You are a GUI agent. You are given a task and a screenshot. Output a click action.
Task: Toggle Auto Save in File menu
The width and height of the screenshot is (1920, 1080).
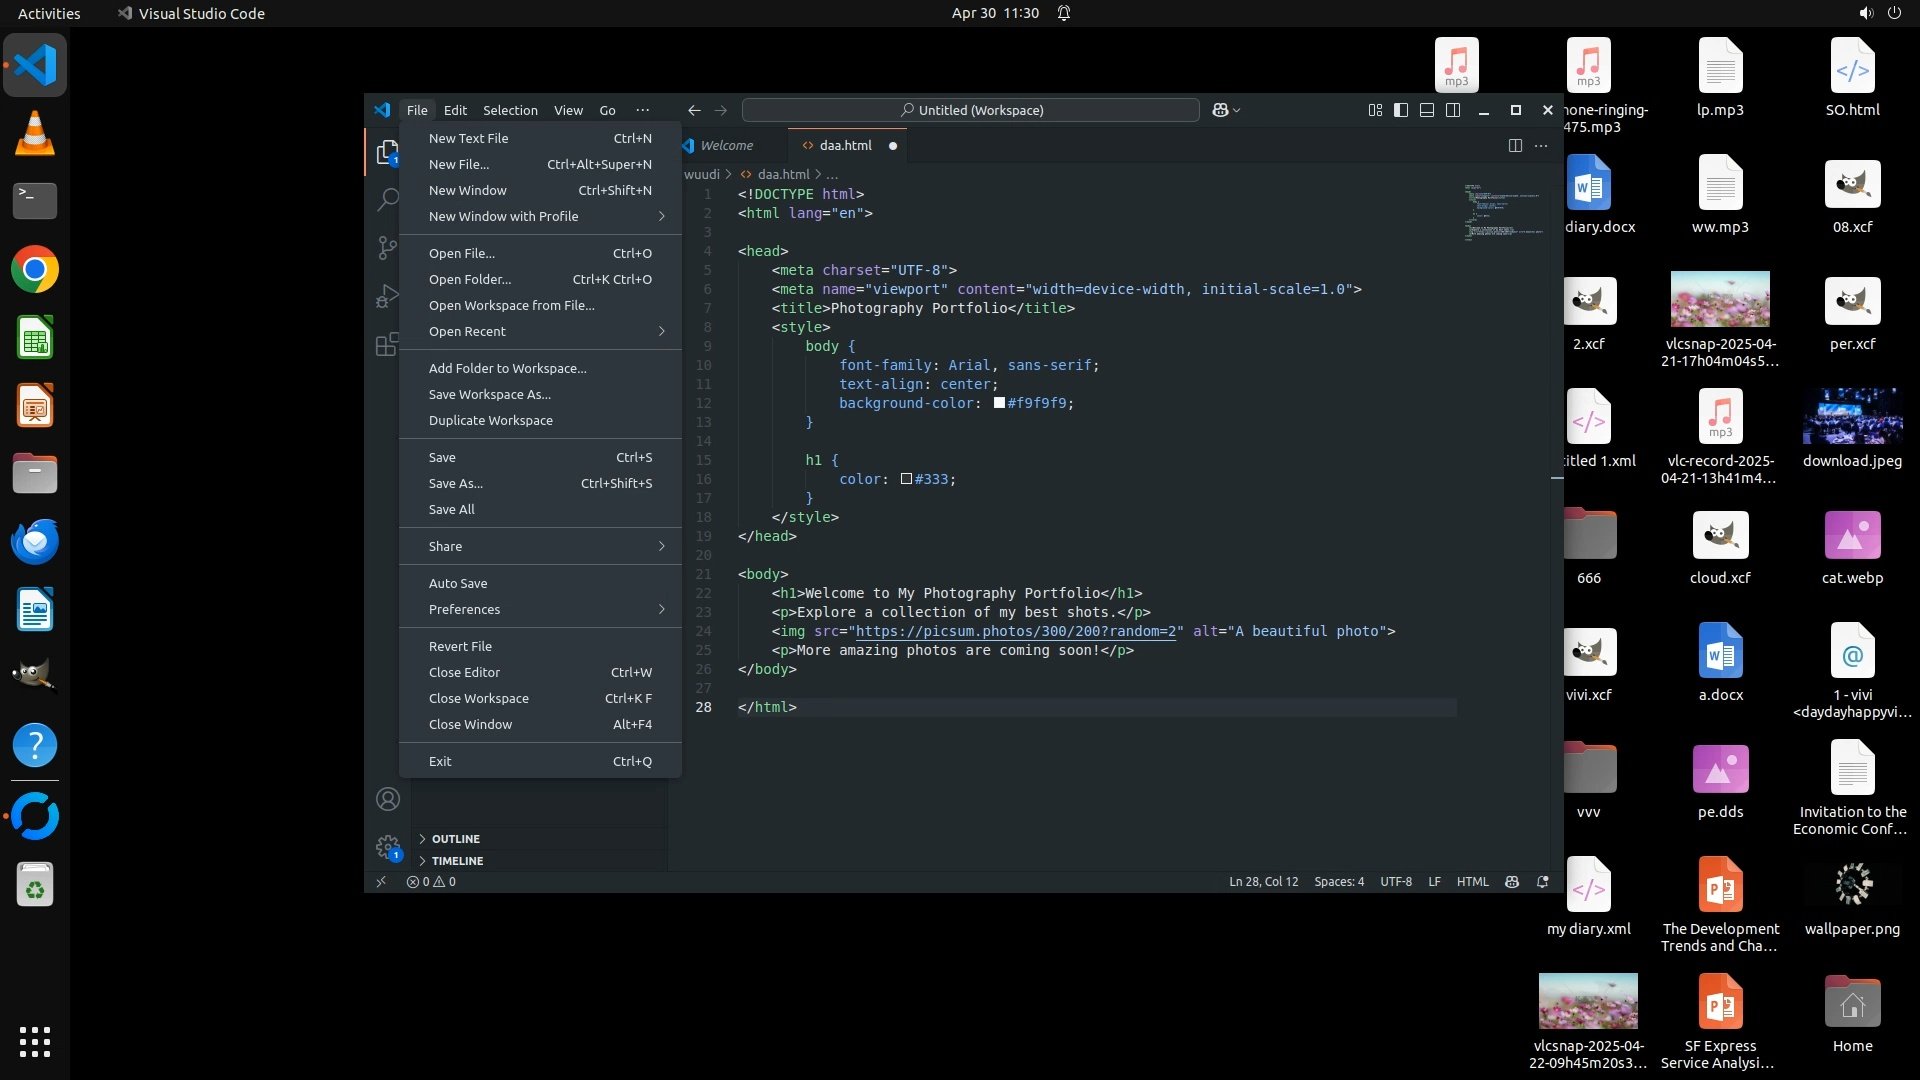[458, 583]
